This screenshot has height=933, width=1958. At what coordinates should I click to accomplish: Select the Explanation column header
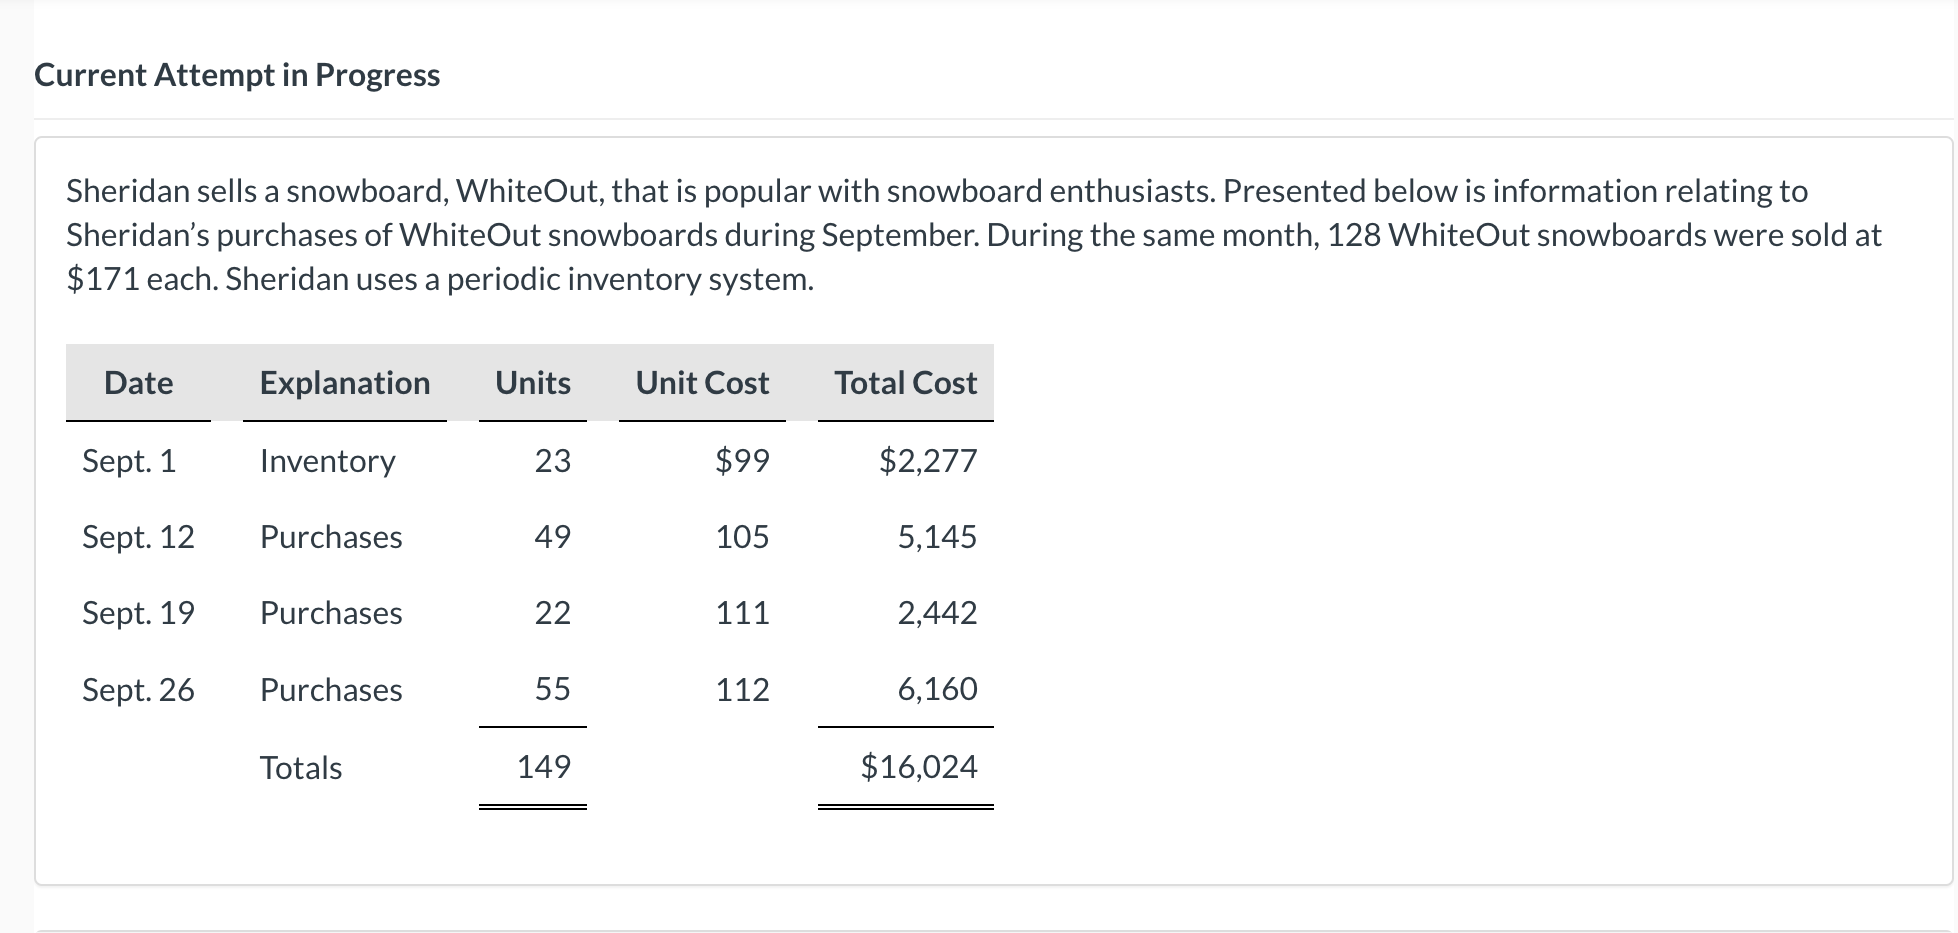click(345, 383)
